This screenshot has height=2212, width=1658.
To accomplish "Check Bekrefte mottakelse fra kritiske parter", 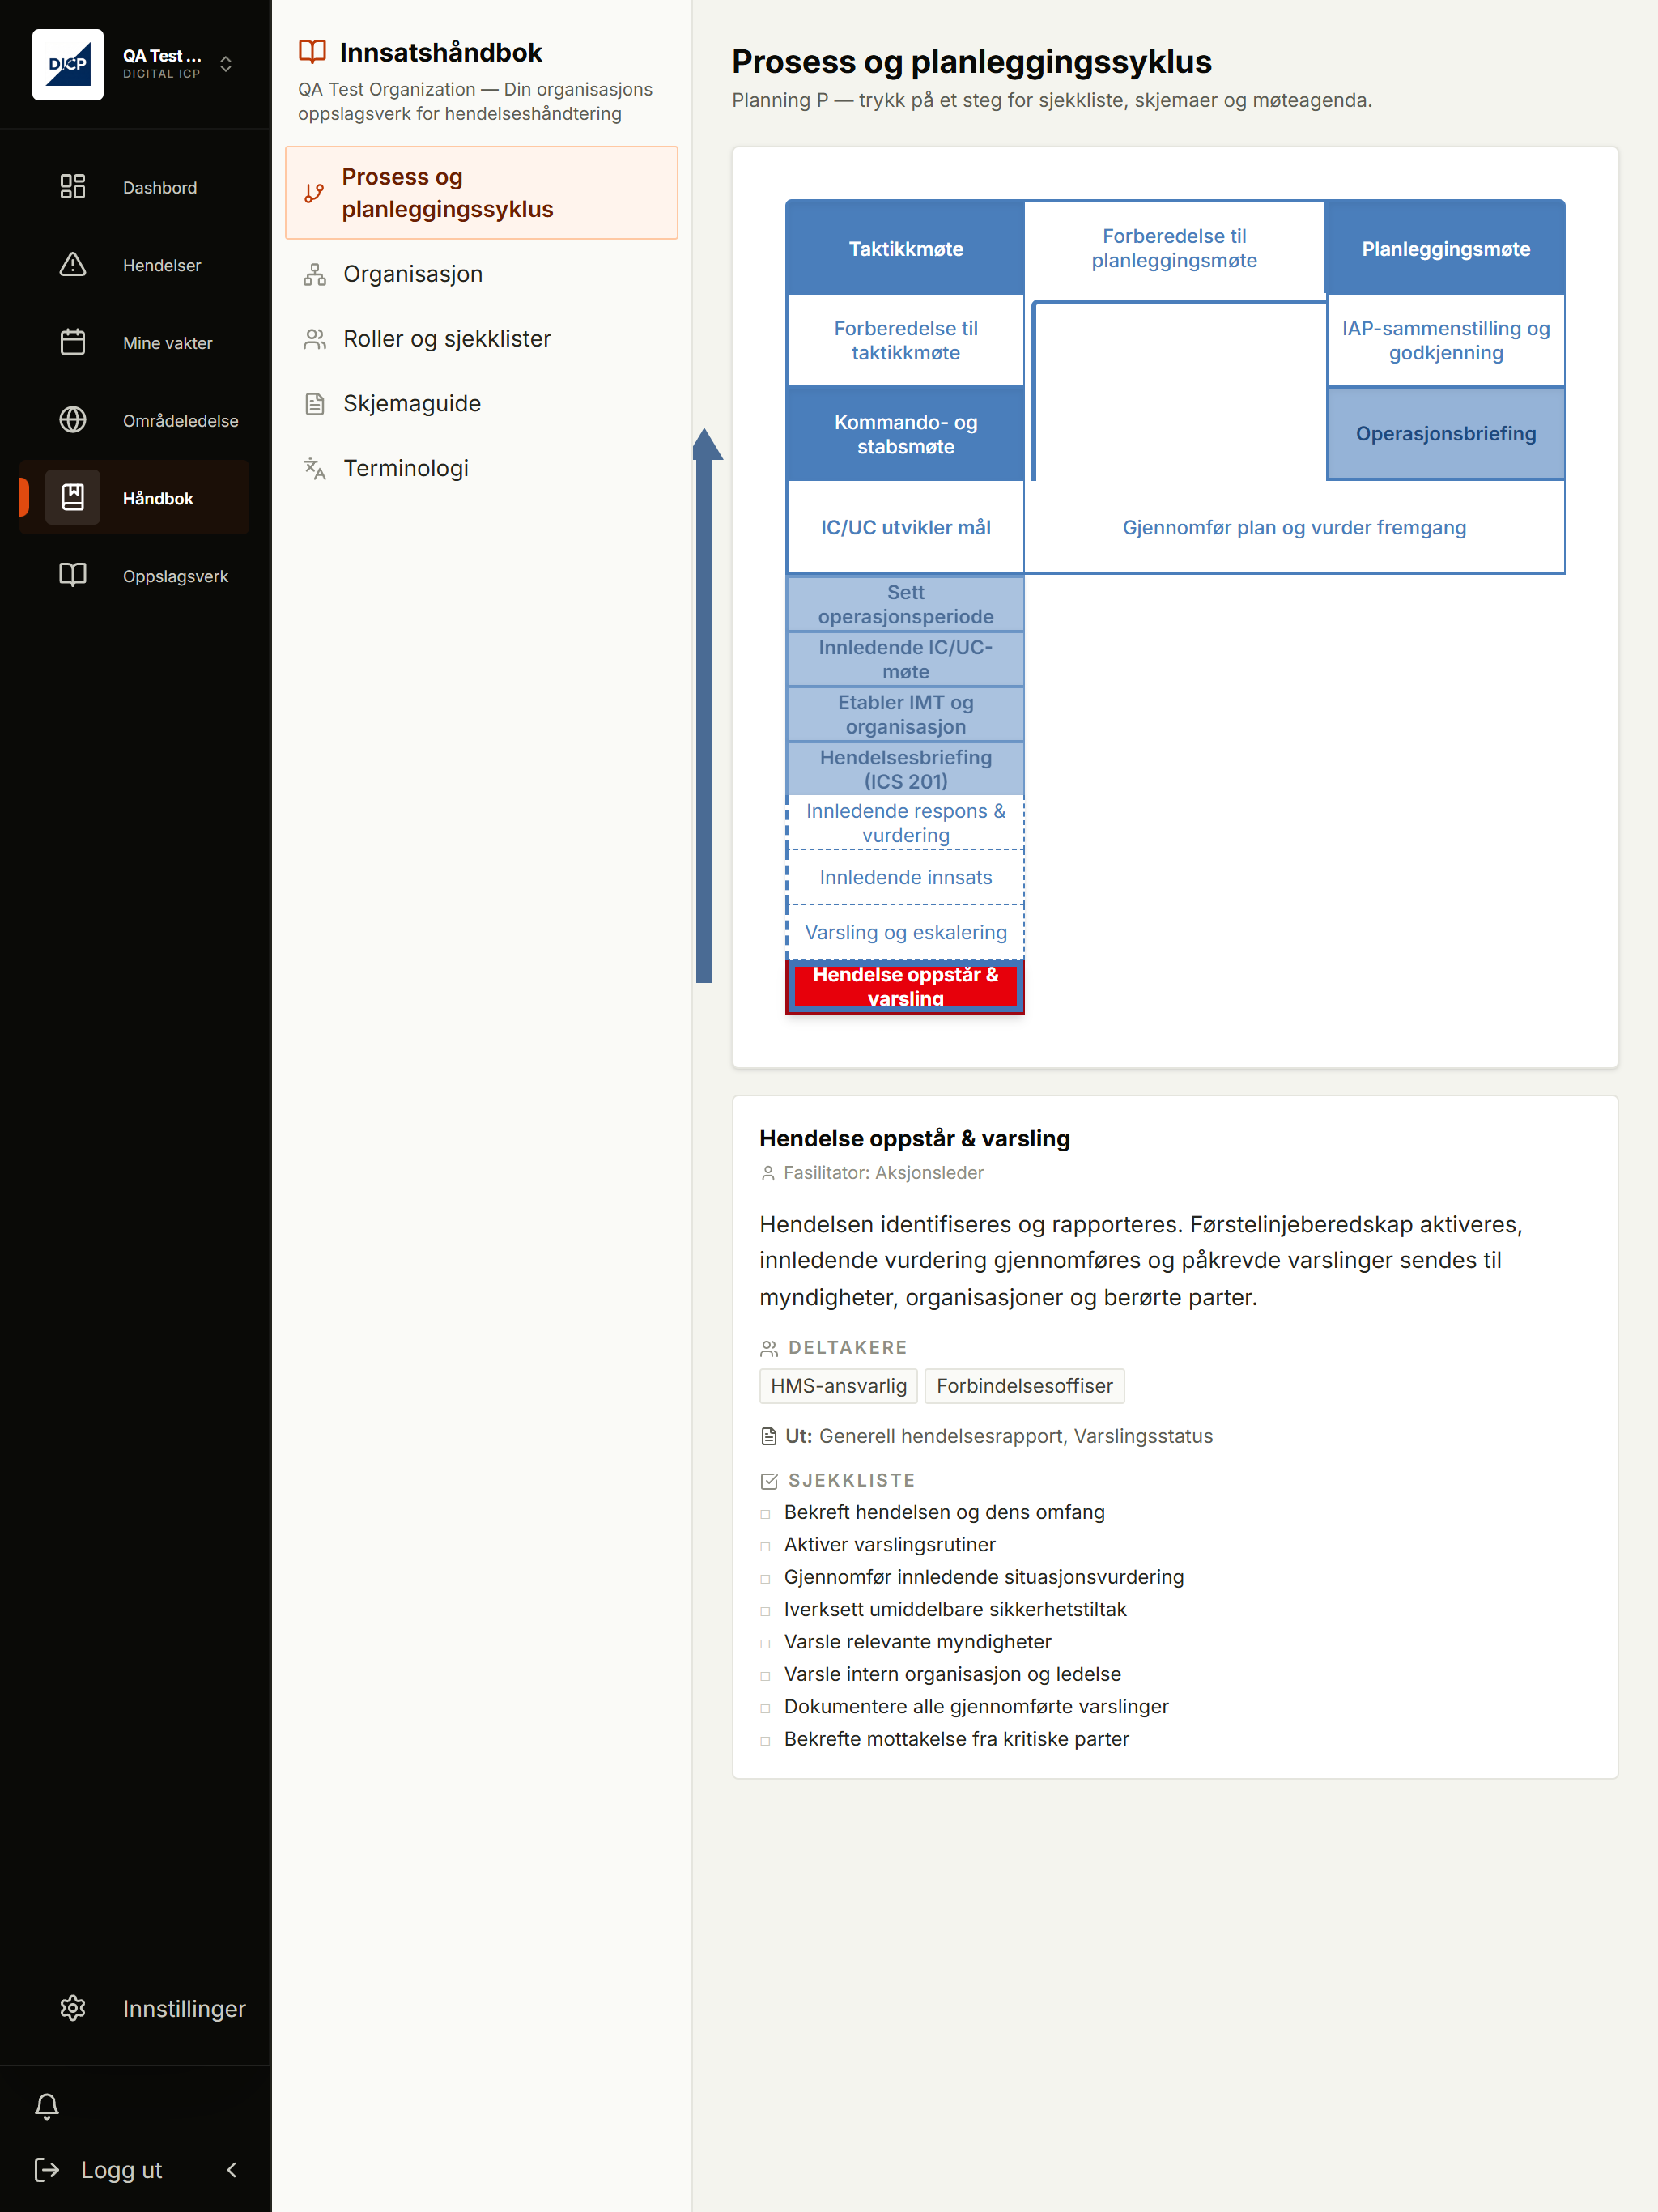I will [765, 1741].
